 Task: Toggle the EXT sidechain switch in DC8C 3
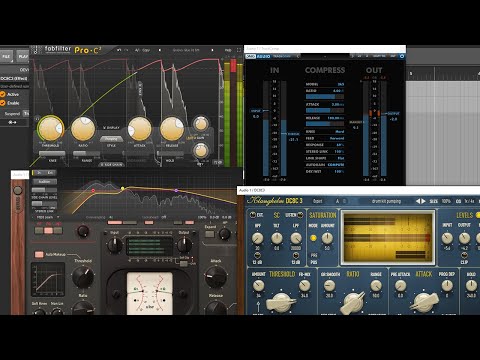click(253, 215)
